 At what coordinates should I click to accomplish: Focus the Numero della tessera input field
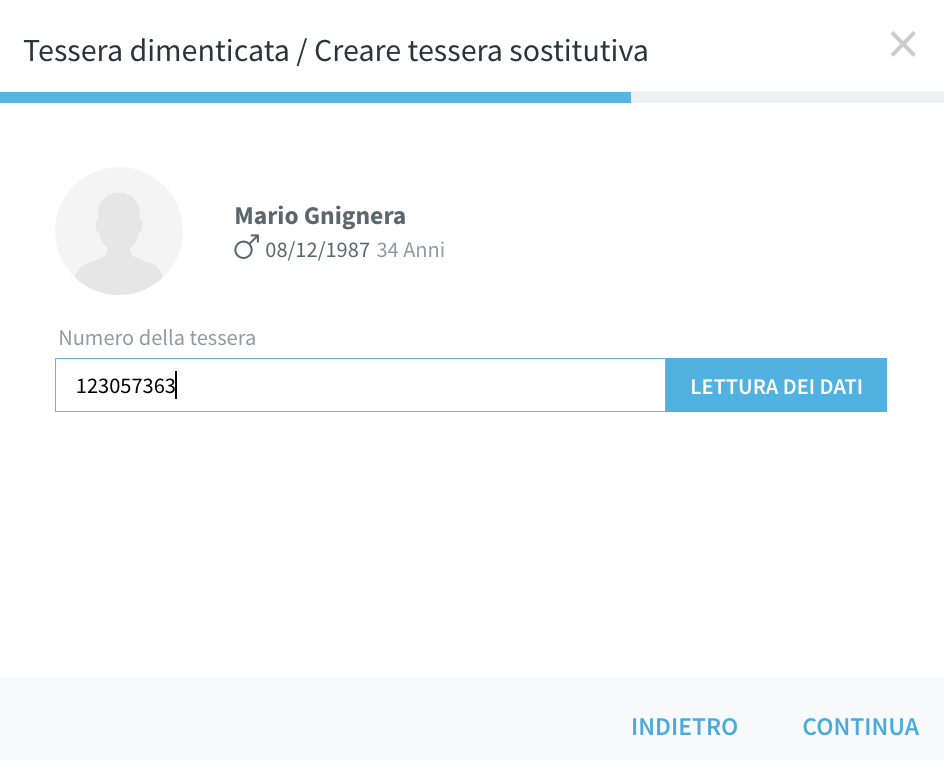(x=360, y=385)
